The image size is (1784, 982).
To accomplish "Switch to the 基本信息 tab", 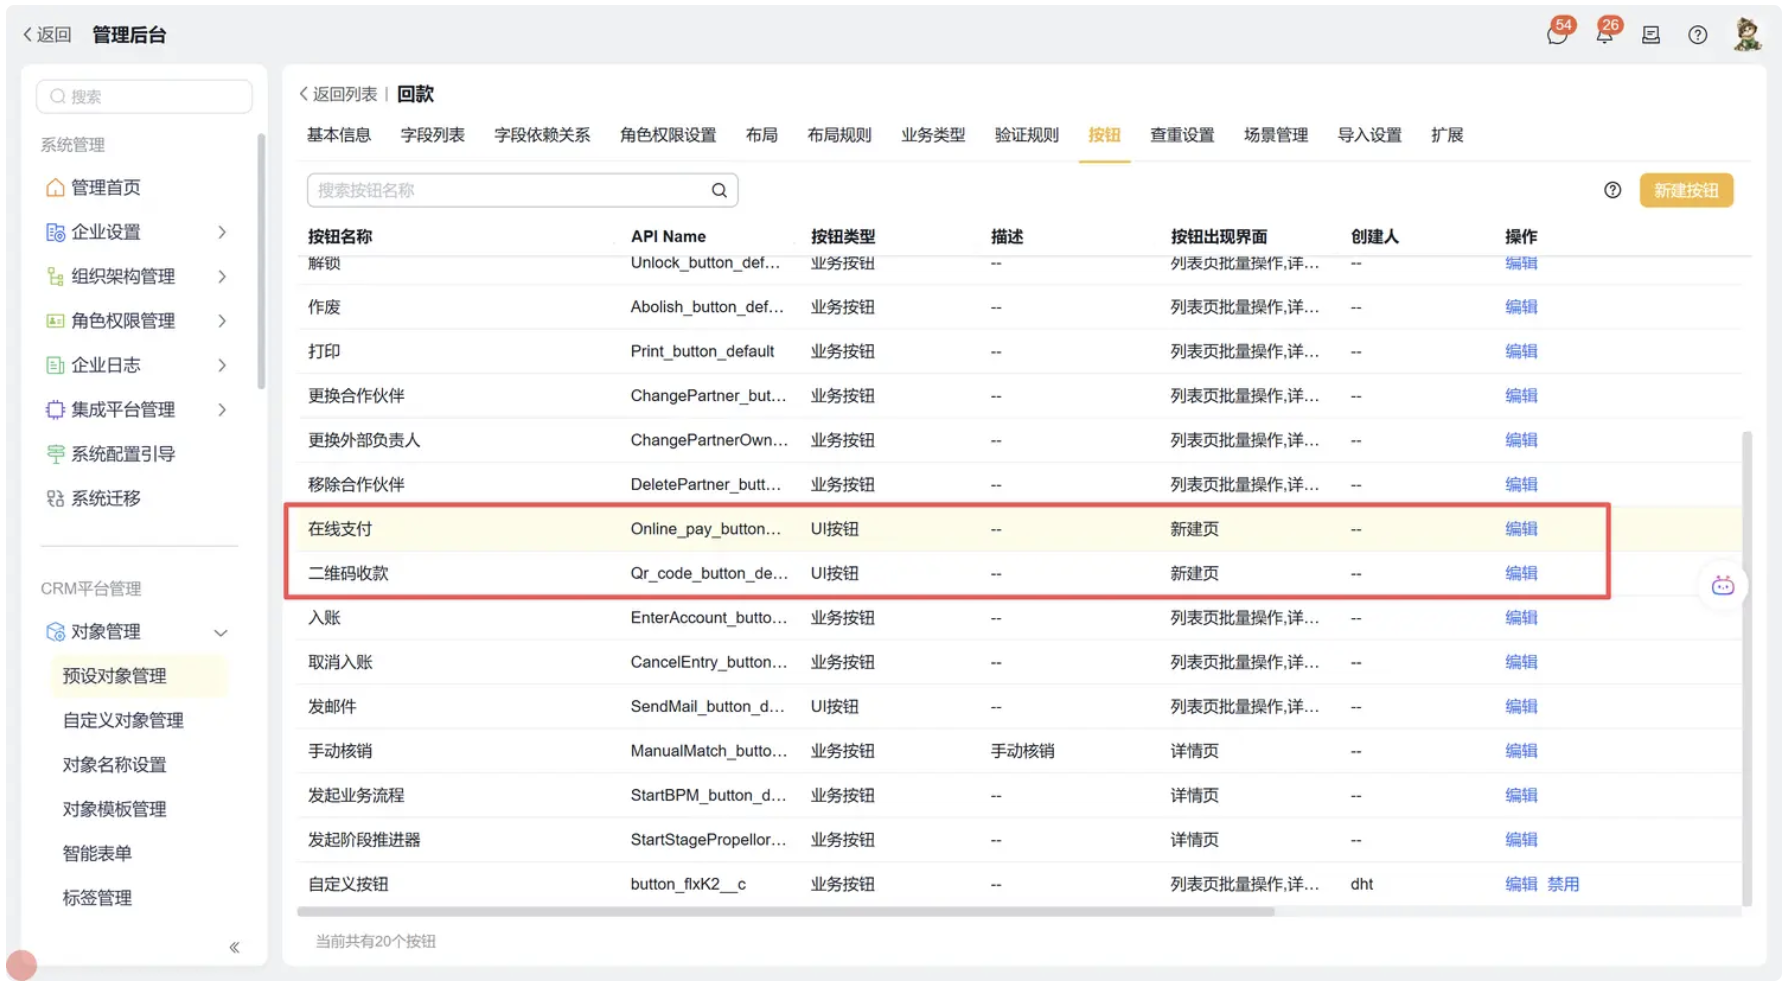I will tap(339, 135).
